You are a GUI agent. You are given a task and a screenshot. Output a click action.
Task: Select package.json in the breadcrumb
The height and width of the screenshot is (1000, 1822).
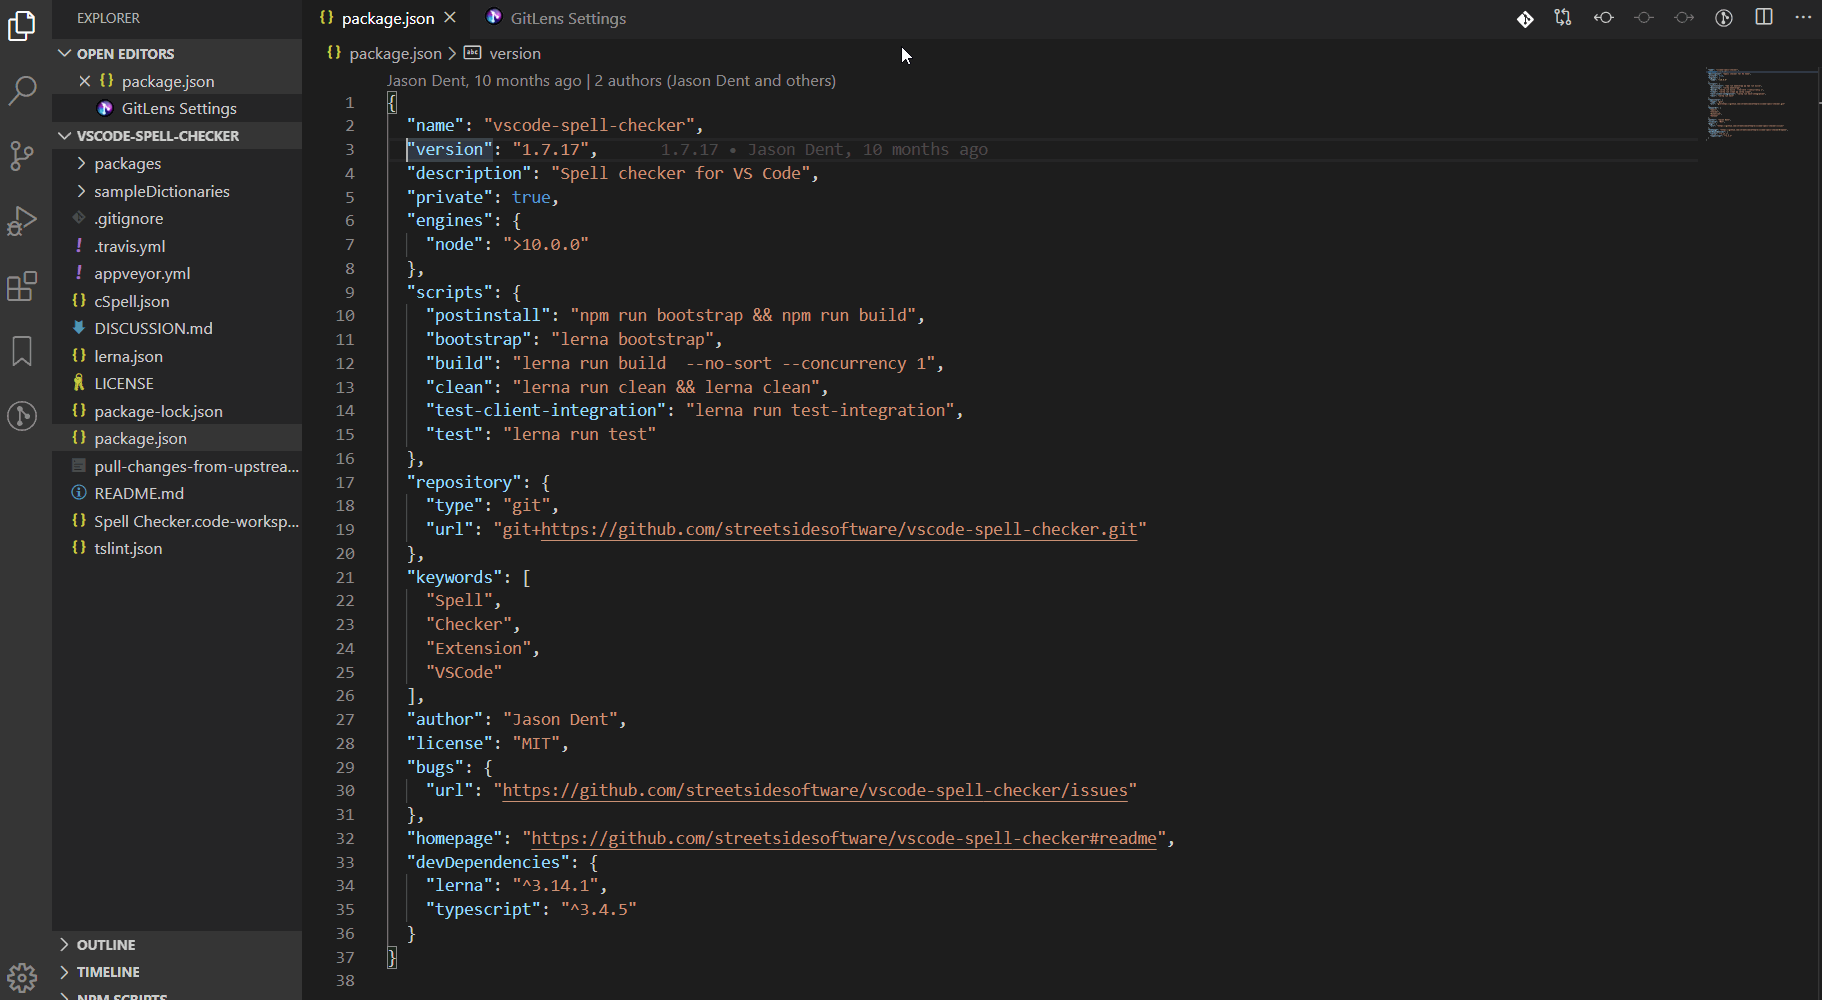pos(395,53)
